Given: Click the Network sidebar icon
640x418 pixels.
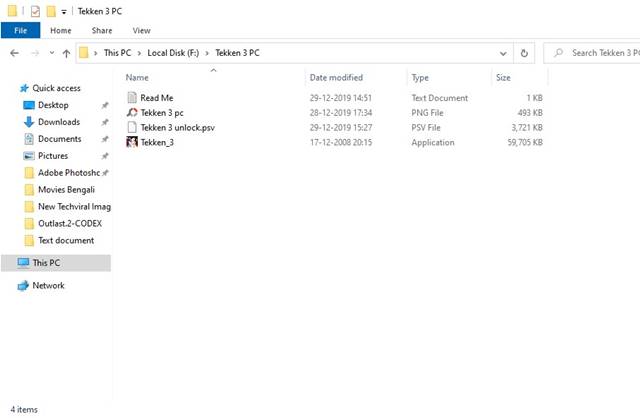Looking at the screenshot, I should (23, 286).
